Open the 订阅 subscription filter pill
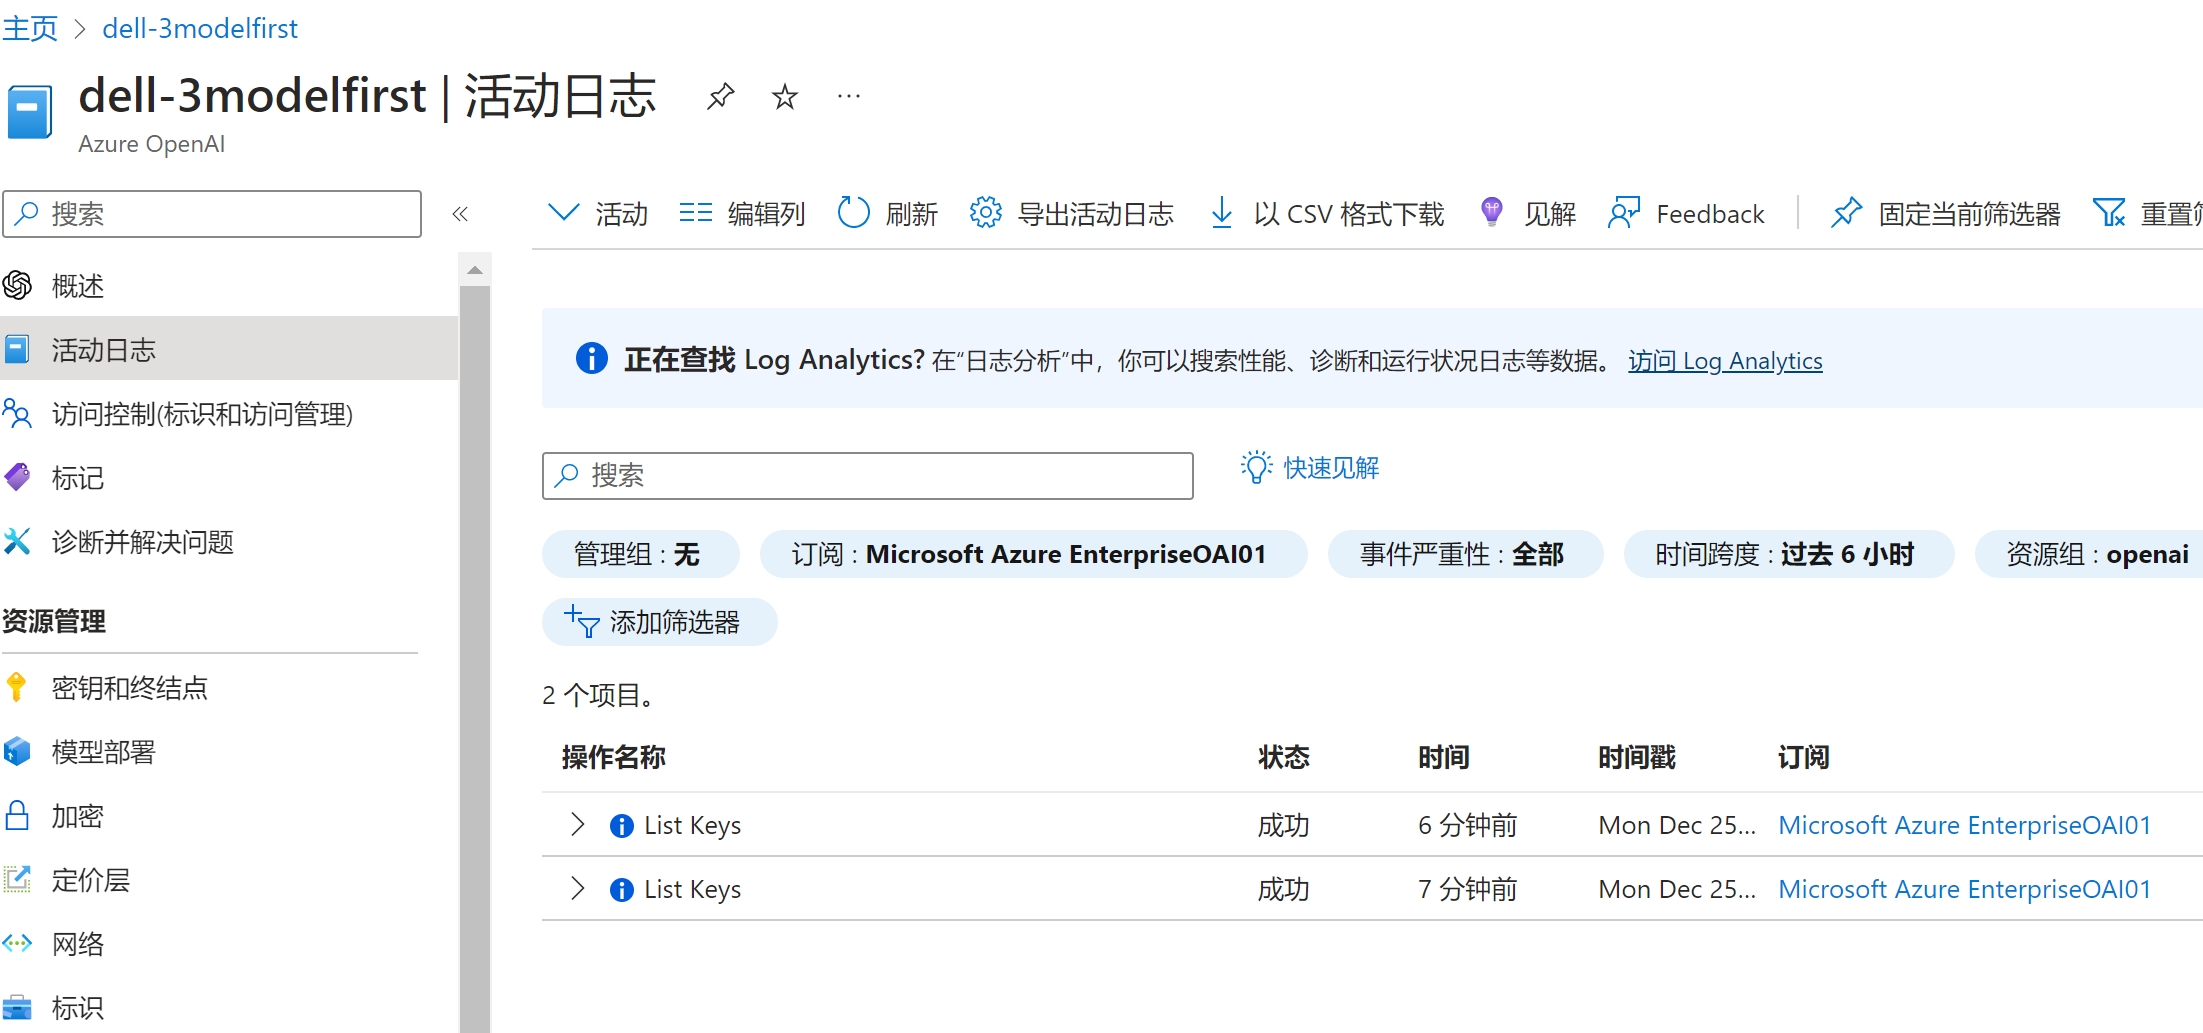This screenshot has height=1033, width=2203. tap(1033, 554)
